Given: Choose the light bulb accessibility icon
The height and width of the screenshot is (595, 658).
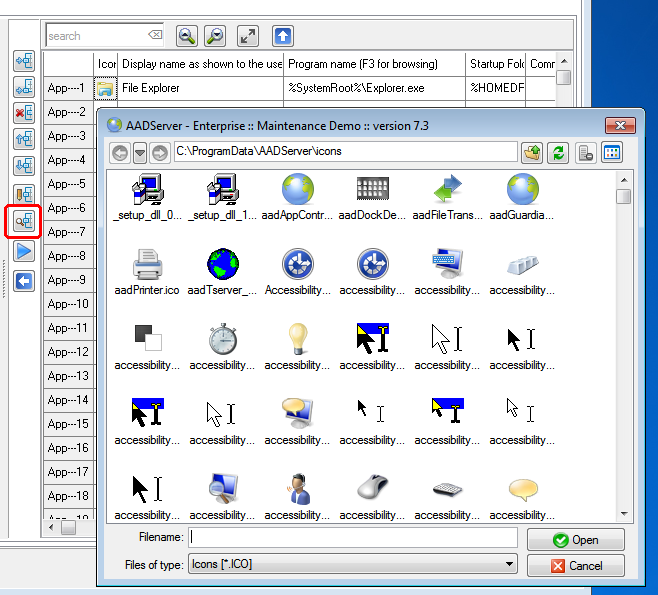Looking at the screenshot, I should (x=297, y=347).
